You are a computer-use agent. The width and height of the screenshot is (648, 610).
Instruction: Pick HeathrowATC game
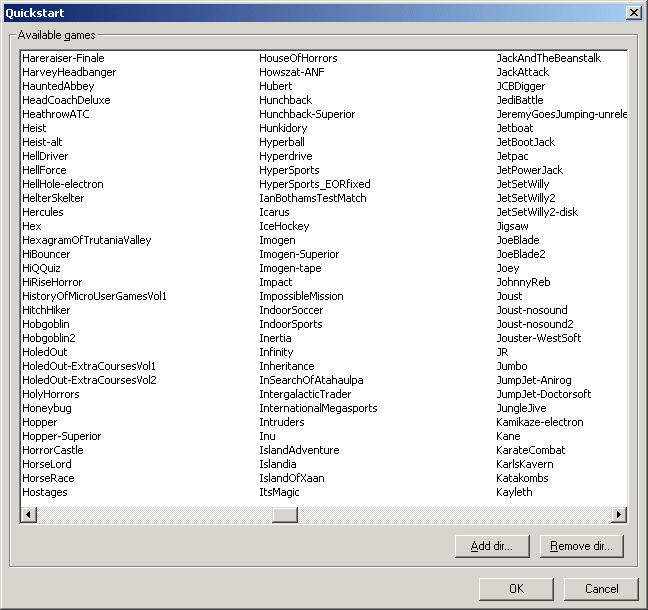[x=56, y=114]
